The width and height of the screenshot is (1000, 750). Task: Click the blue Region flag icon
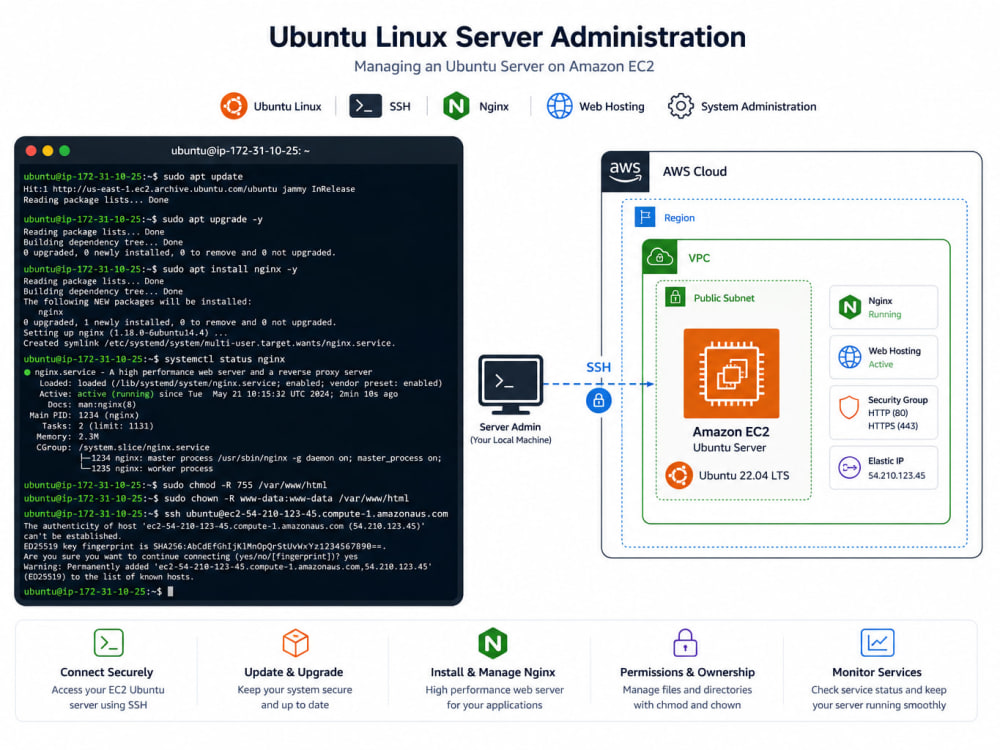point(645,217)
